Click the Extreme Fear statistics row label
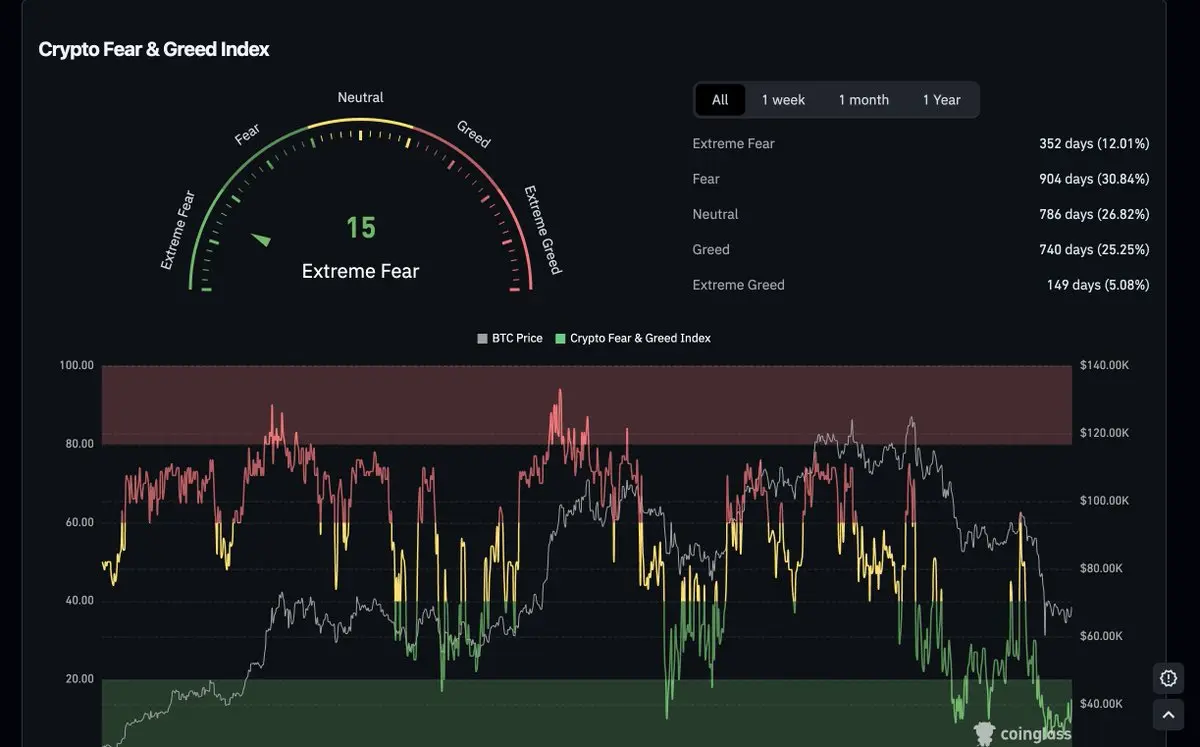This screenshot has width=1200, height=747. coord(733,144)
